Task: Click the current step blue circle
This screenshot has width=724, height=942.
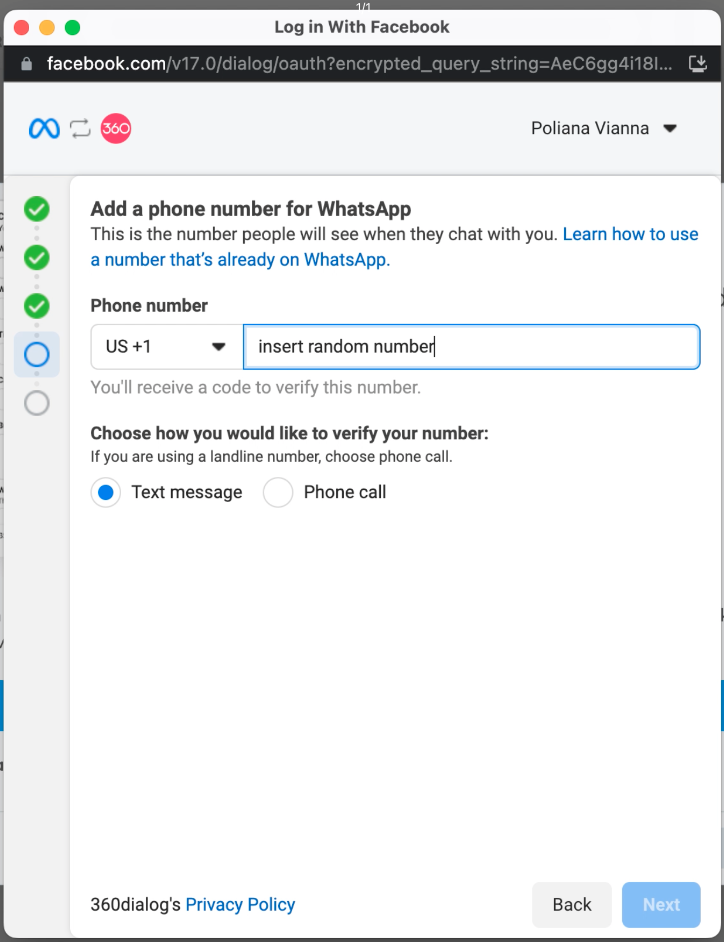Action: pyautogui.click(x=37, y=354)
